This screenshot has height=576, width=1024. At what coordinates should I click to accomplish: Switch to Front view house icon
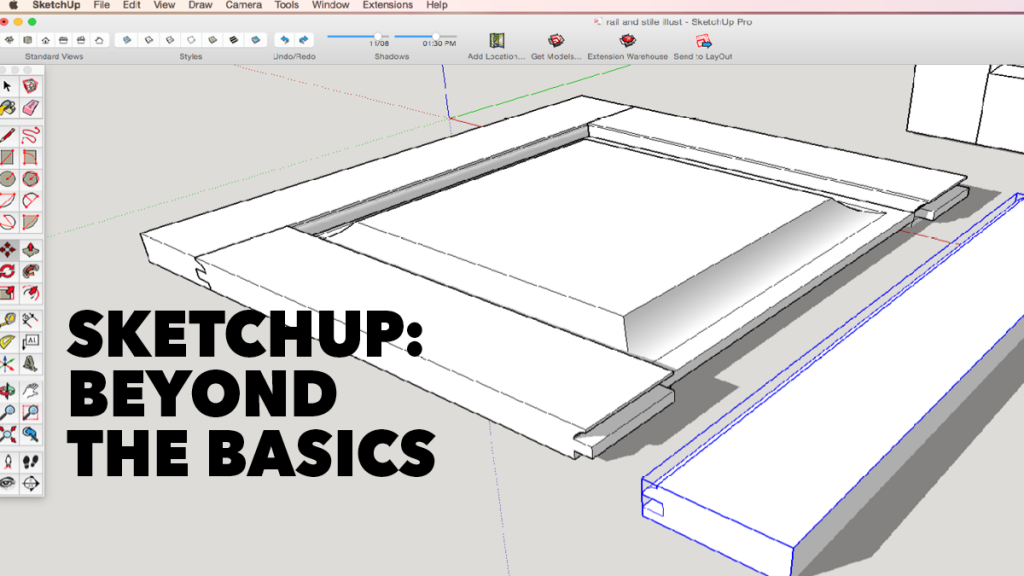click(45, 40)
